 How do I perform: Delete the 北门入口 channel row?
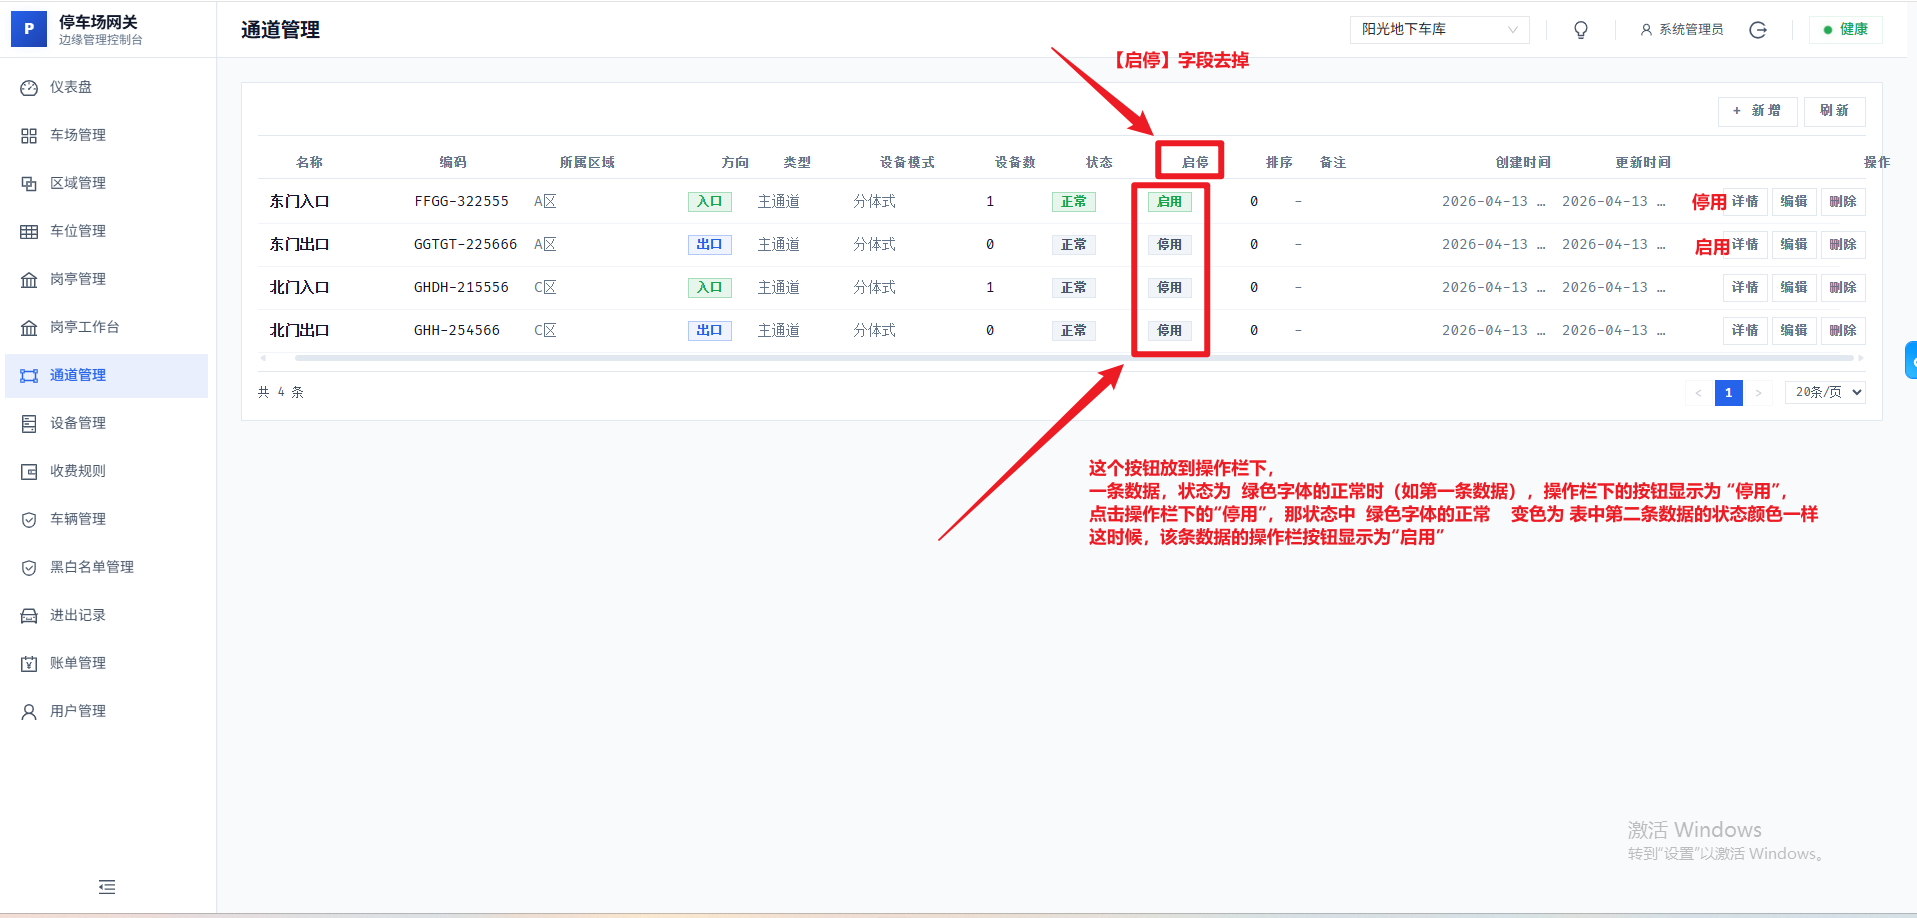coord(1842,288)
